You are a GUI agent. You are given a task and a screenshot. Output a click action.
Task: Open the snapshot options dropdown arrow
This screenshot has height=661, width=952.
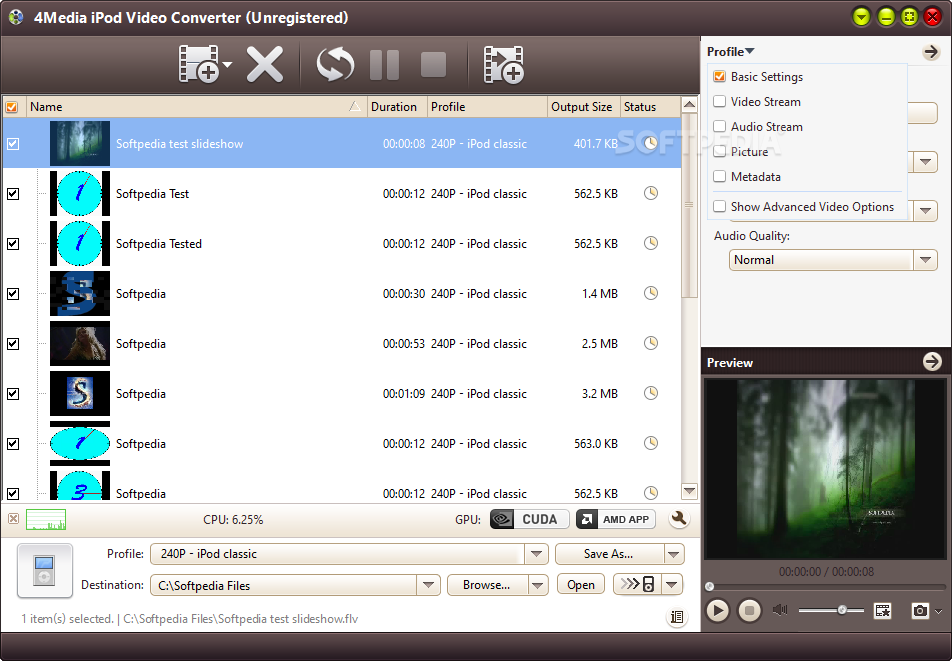939,611
